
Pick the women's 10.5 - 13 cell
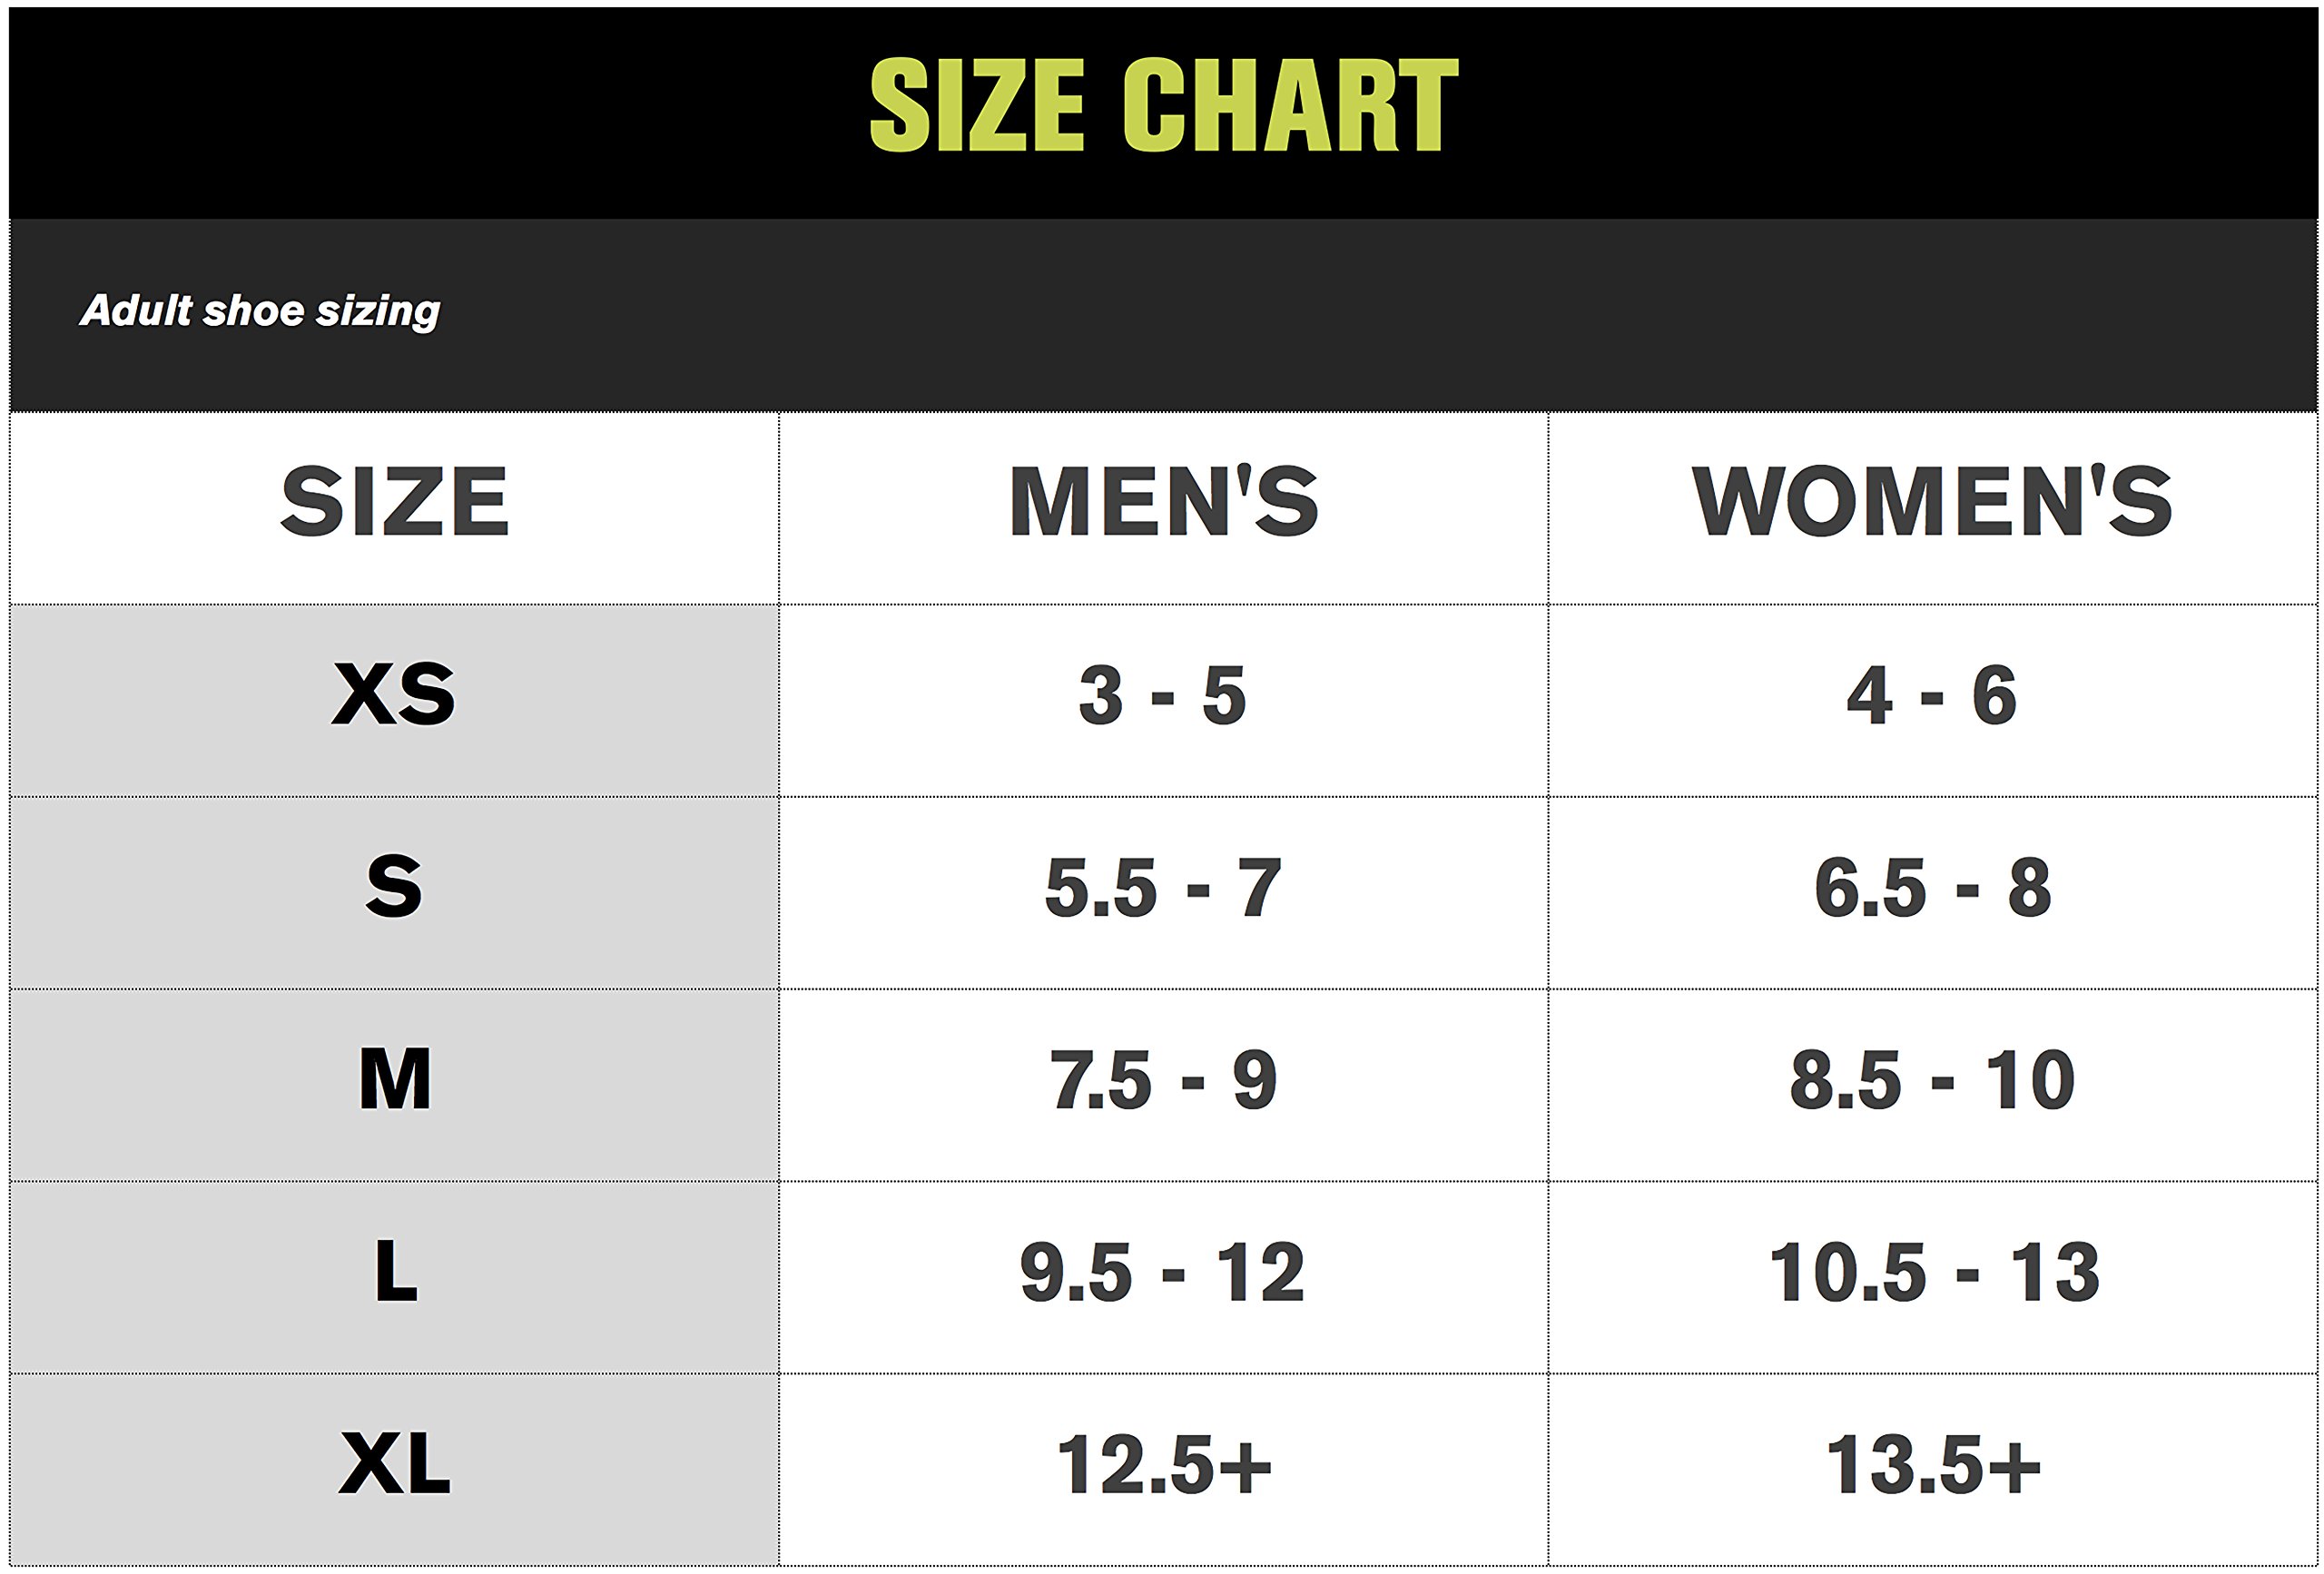point(1931,1272)
